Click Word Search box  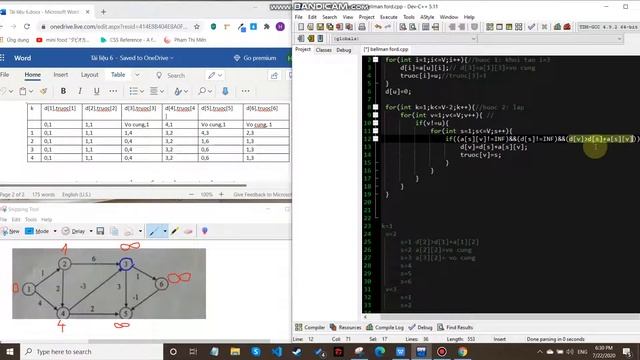click(x=171, y=76)
